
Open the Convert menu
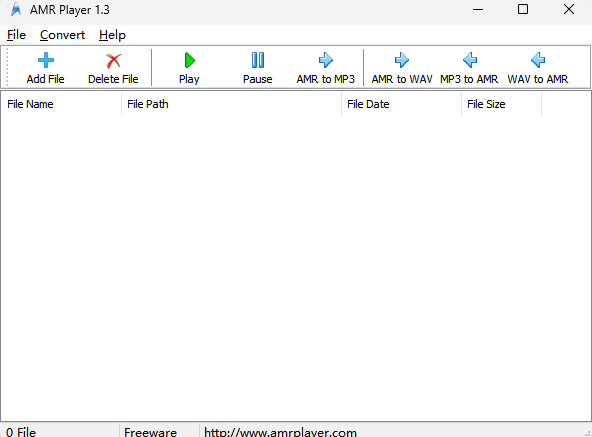[x=62, y=35]
